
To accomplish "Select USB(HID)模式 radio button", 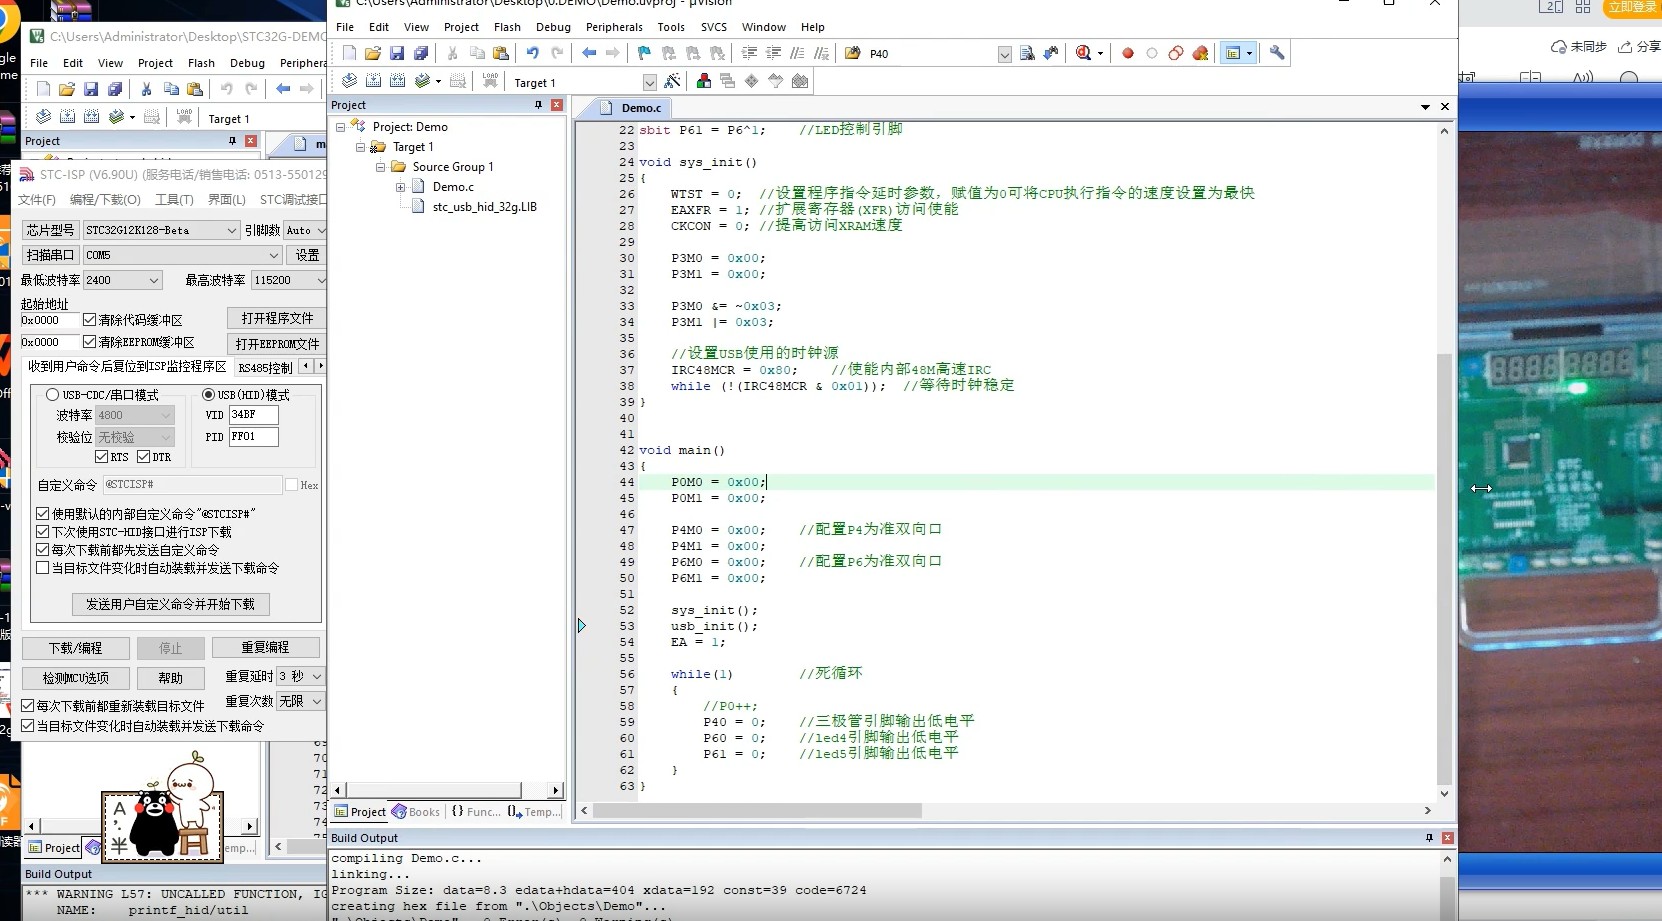I will tap(208, 395).
